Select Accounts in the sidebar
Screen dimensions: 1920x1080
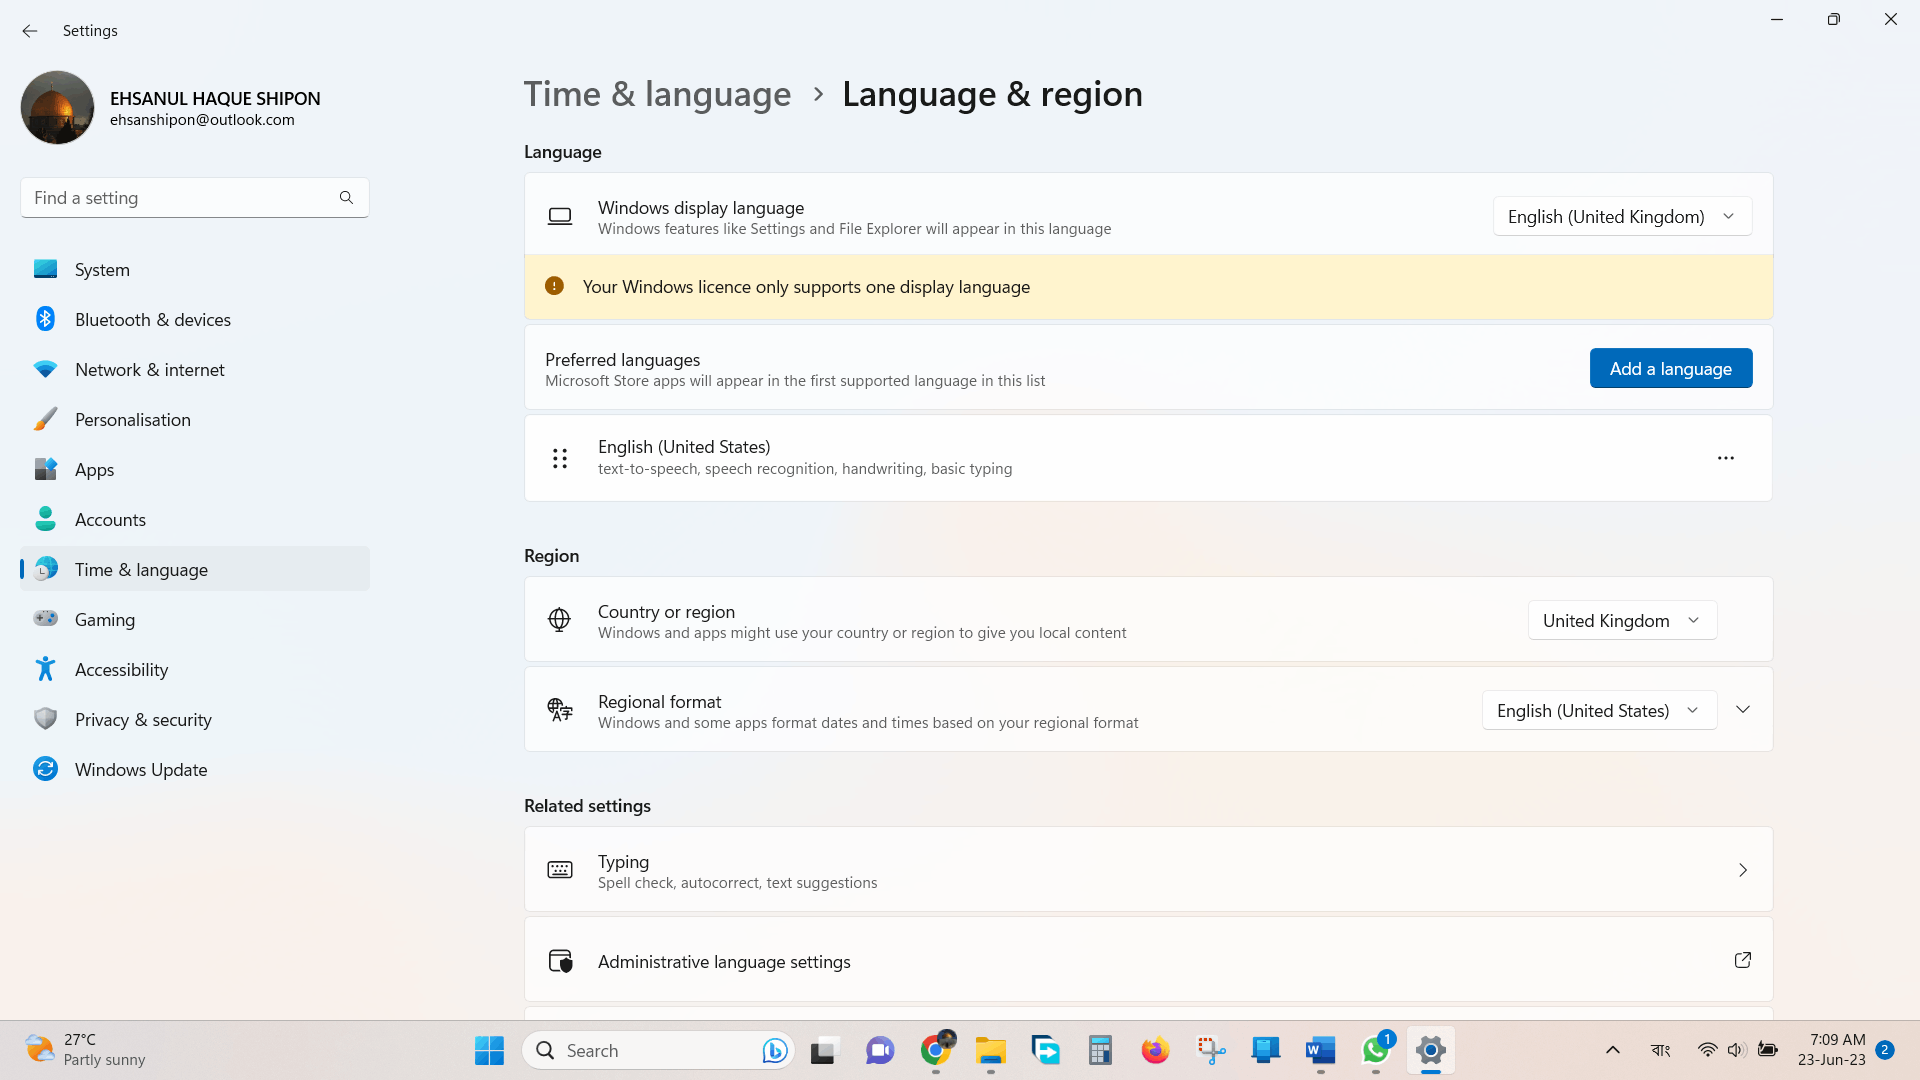(195, 520)
